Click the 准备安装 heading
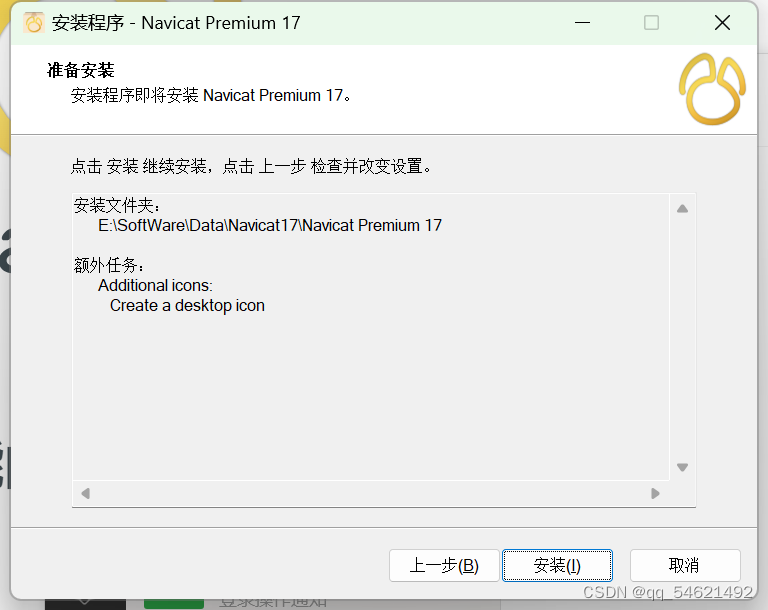 [81, 70]
